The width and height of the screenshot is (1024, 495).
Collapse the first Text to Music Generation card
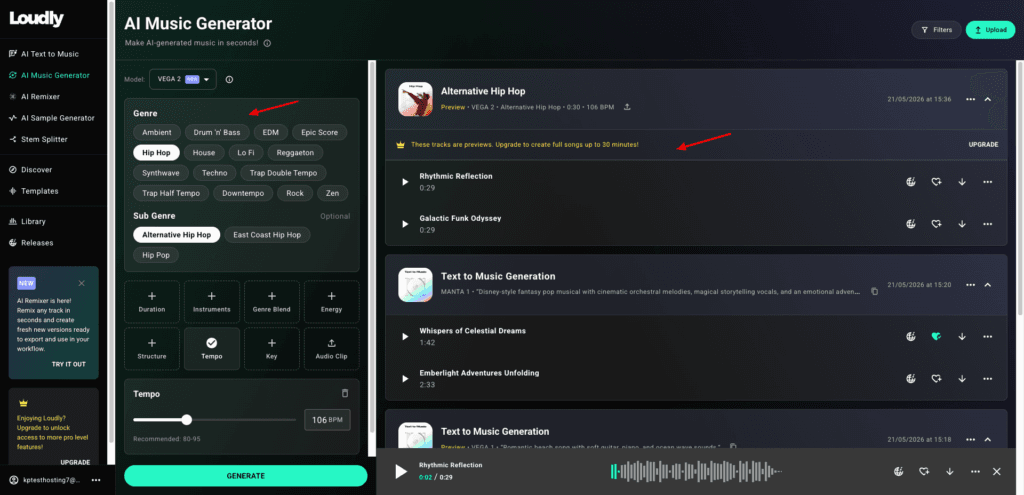[x=987, y=285]
